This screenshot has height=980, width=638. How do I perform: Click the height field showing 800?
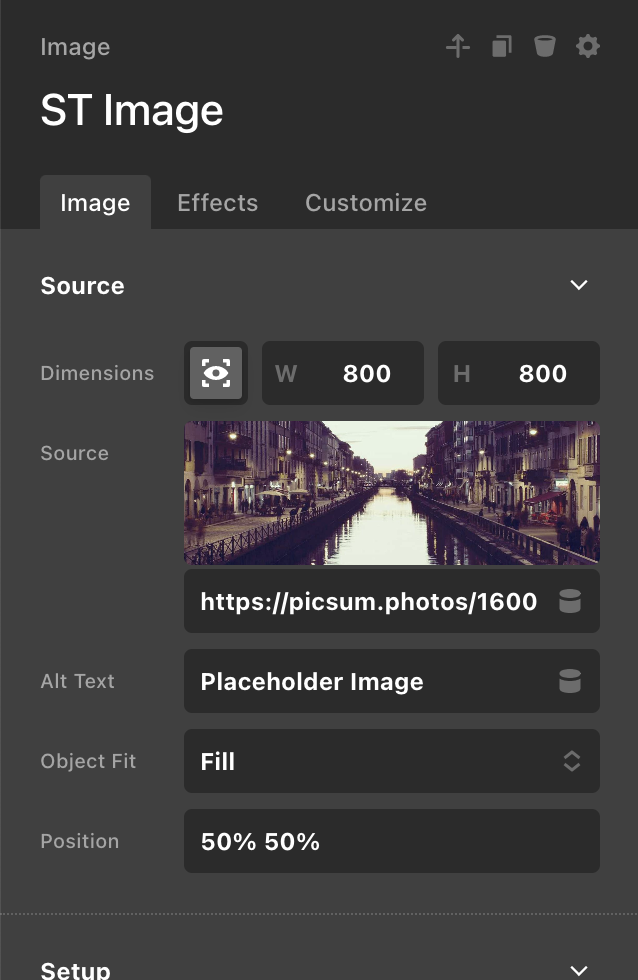519,374
